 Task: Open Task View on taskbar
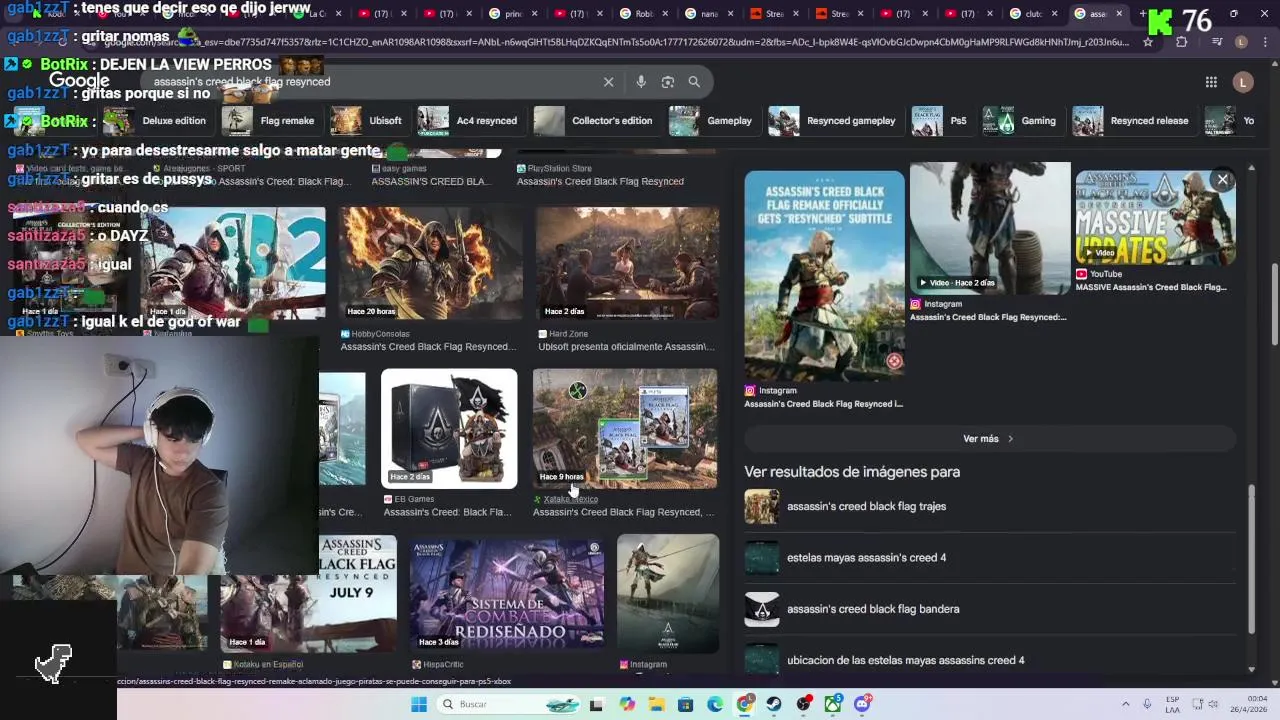(596, 704)
